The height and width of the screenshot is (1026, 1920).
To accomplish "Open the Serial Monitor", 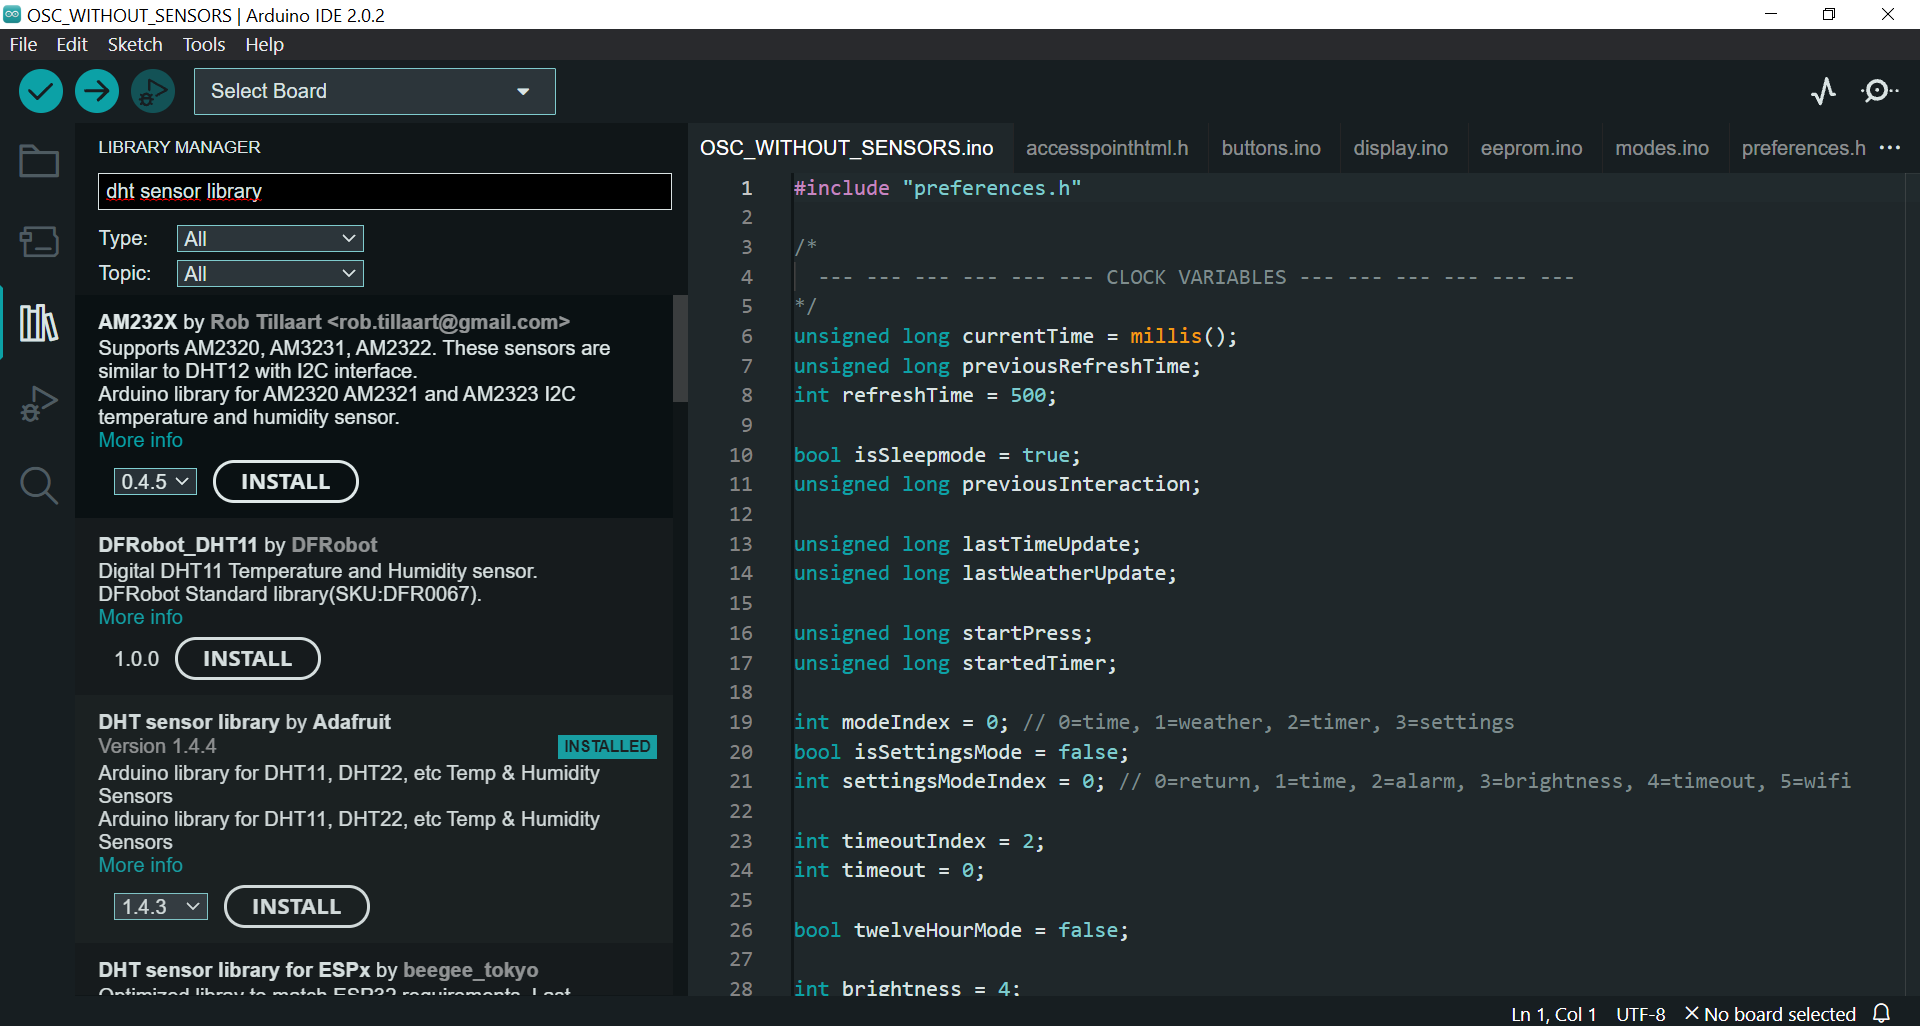I will coord(1879,92).
